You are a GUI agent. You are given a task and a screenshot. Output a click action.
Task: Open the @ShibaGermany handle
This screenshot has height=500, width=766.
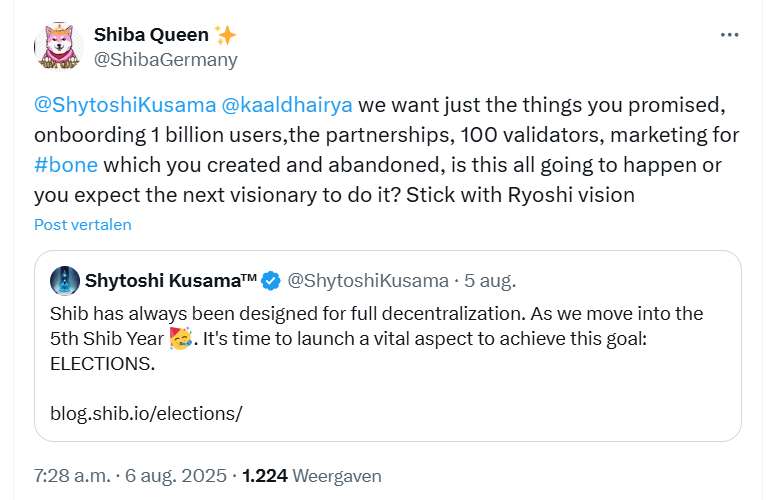[166, 60]
